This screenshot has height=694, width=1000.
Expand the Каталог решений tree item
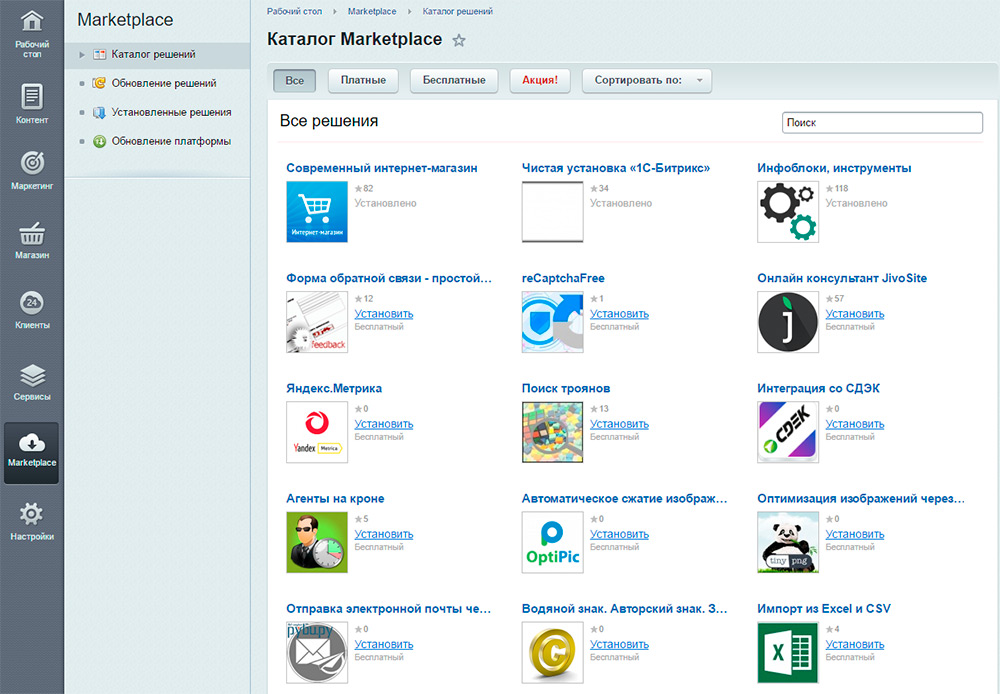point(82,55)
